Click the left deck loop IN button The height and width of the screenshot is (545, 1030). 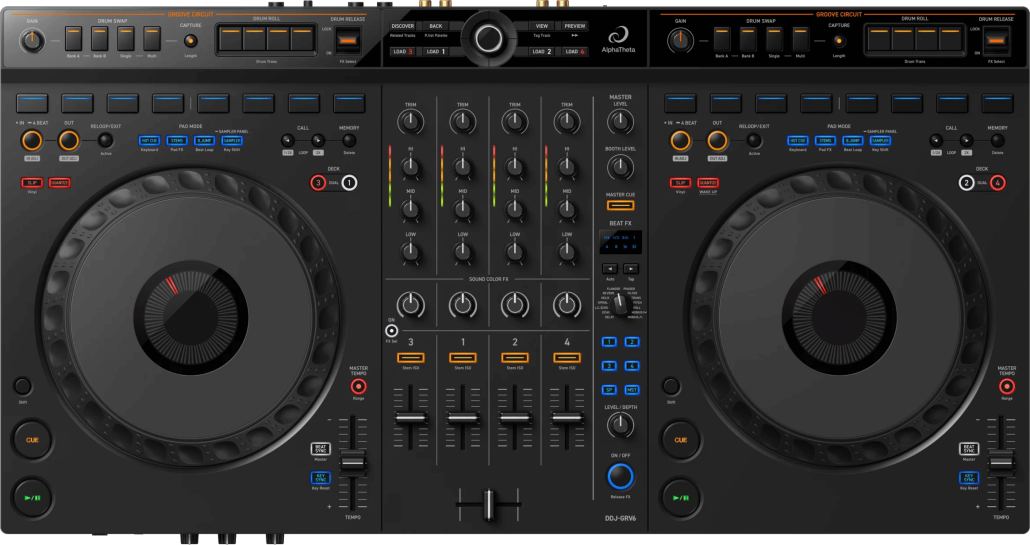tap(33, 140)
